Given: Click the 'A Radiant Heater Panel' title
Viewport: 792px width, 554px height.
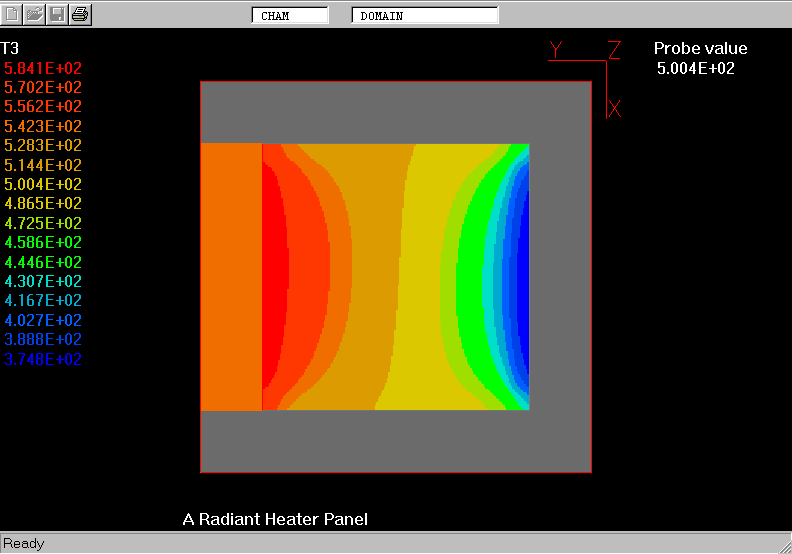Looking at the screenshot, I should tap(275, 519).
